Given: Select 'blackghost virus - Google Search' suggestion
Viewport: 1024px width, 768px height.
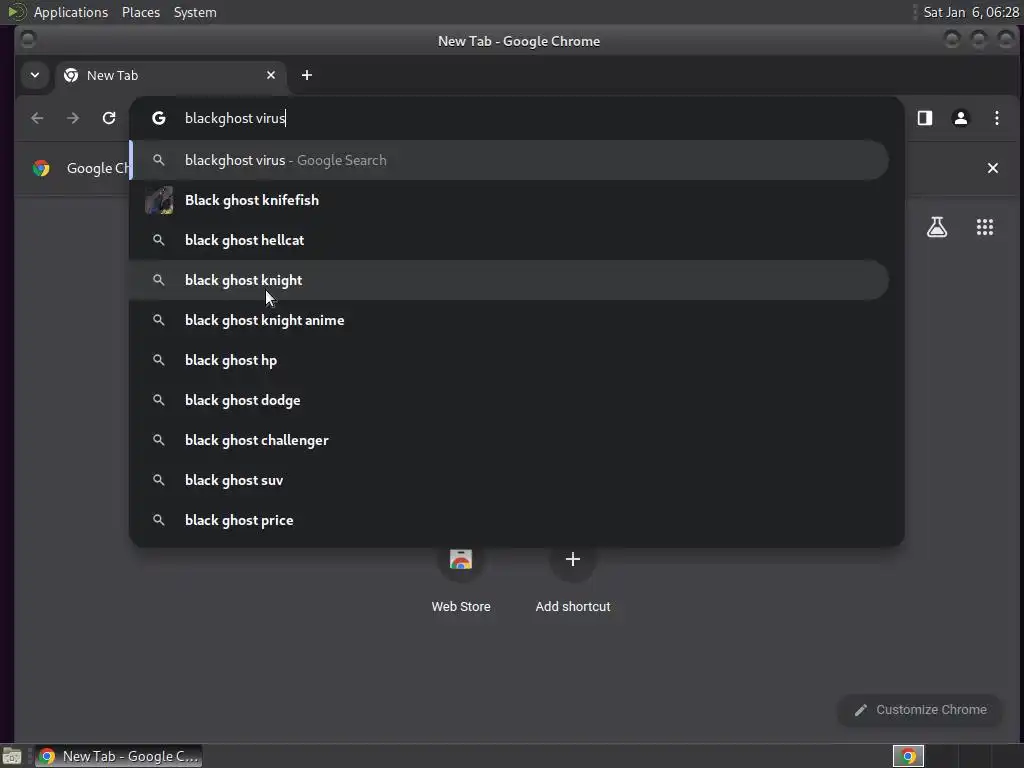Looking at the screenshot, I should (509, 160).
